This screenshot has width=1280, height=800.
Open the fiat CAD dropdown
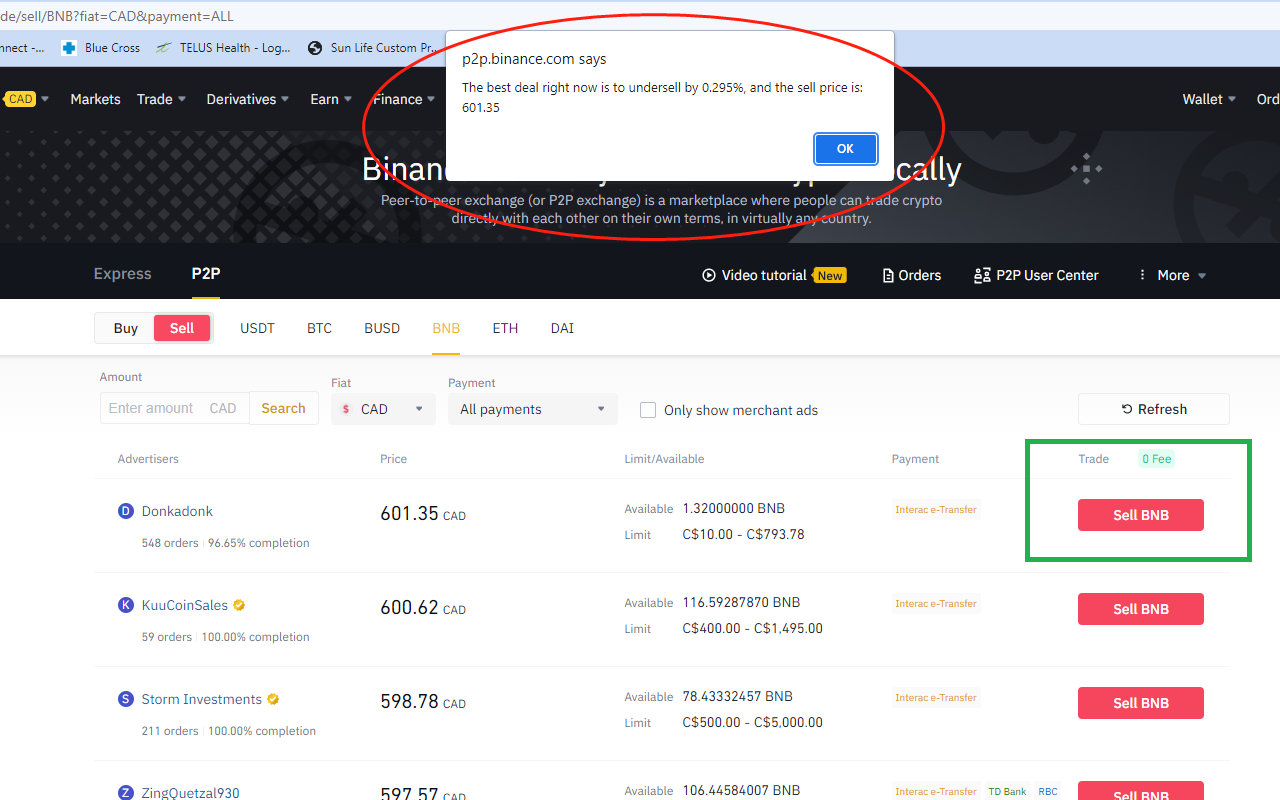[383, 409]
